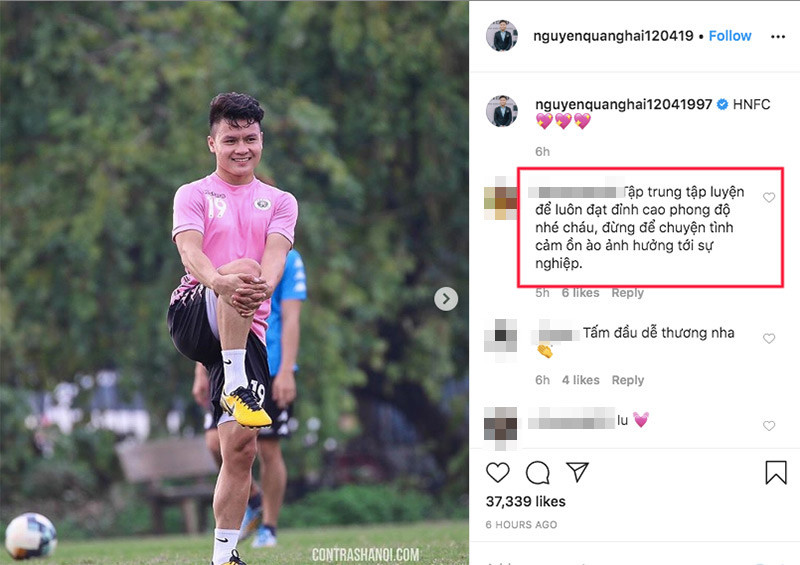Viewport: 800px width, 565px height.
Task: Follow the nguyenquanghai account
Action: [x=730, y=36]
